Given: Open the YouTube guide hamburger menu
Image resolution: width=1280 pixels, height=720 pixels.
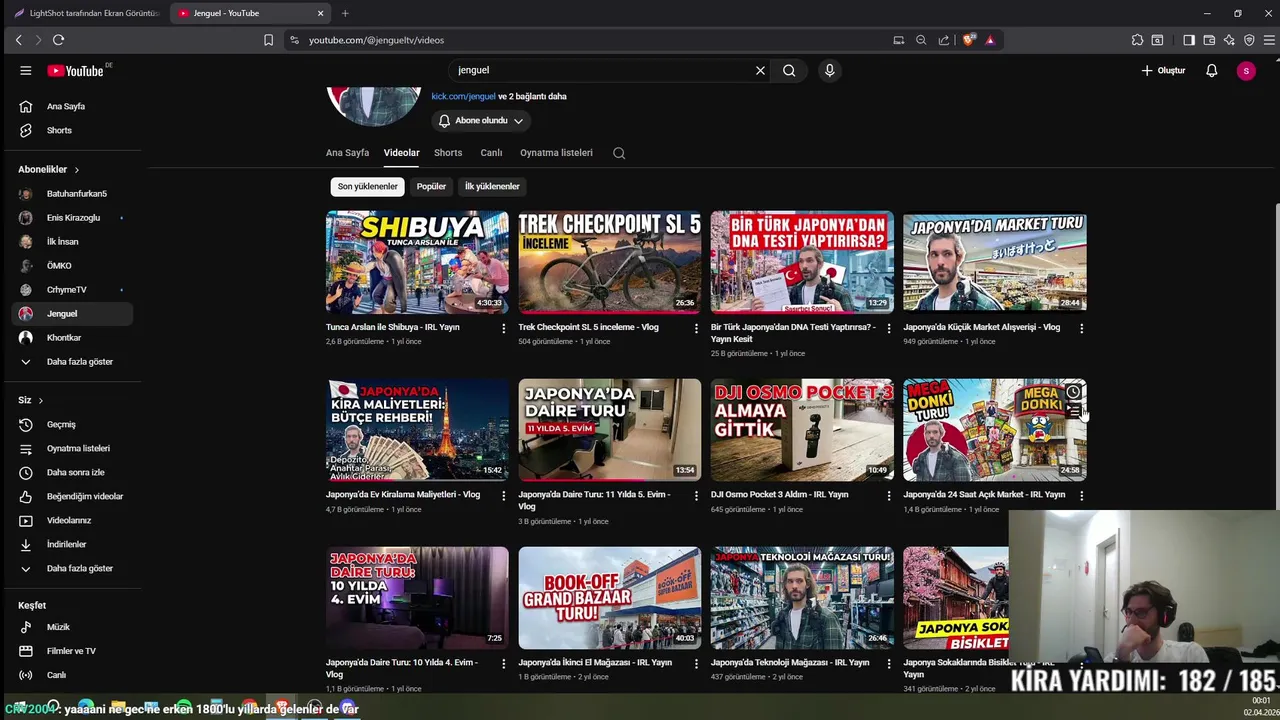Looking at the screenshot, I should pos(26,70).
